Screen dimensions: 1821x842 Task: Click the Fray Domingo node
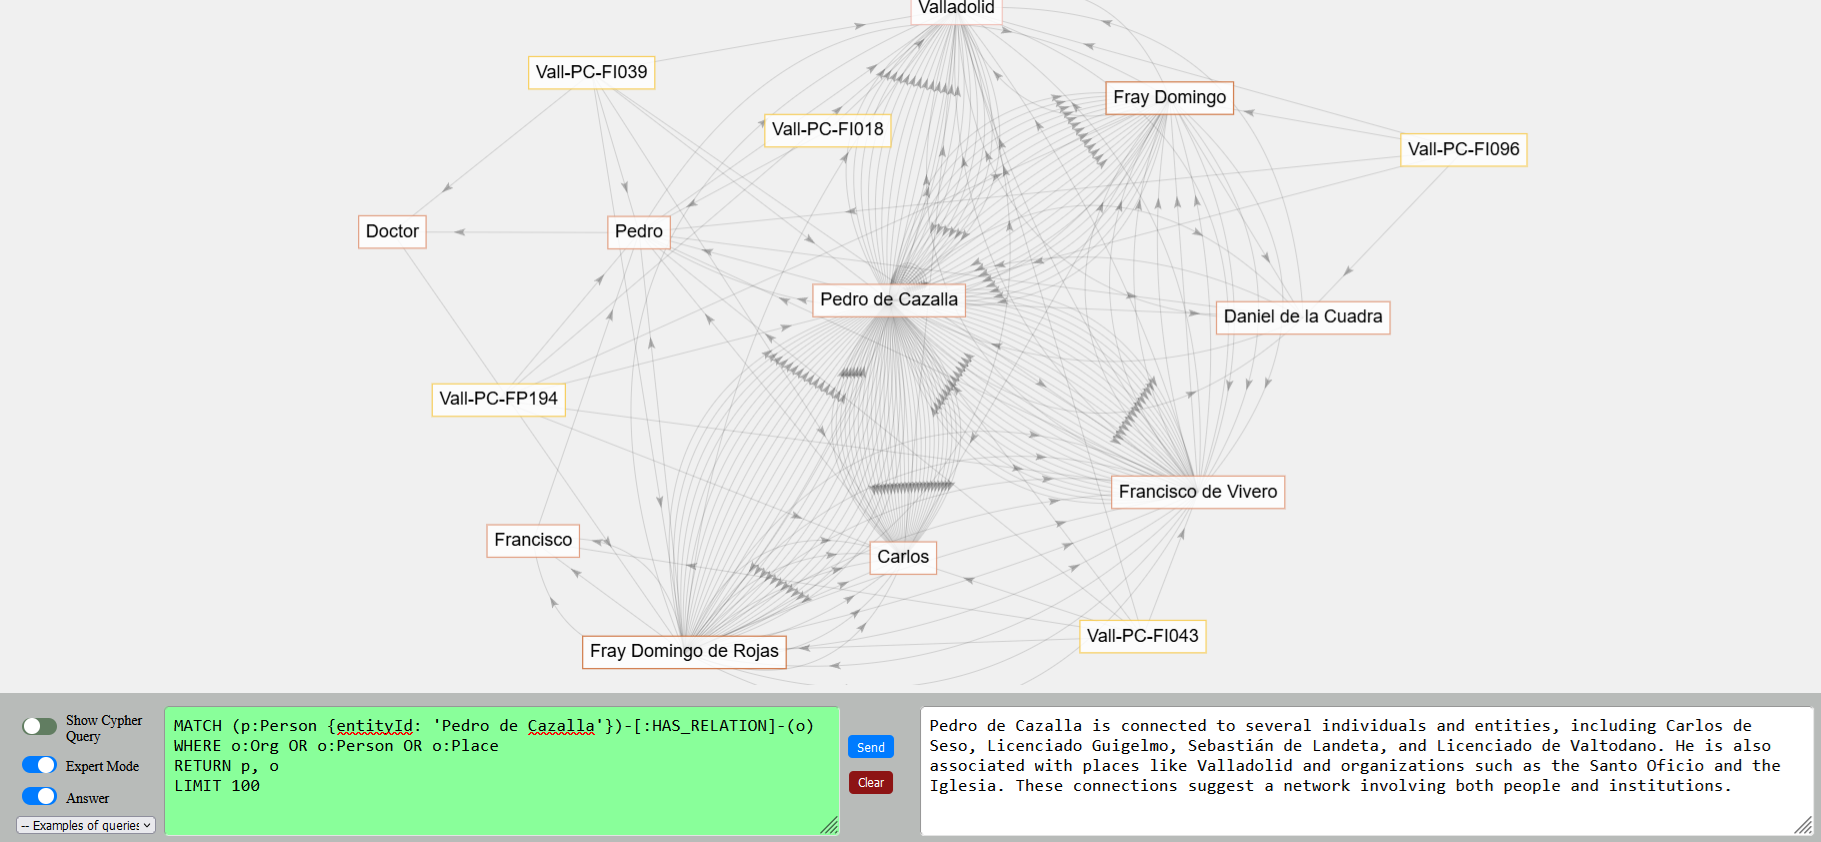pyautogui.click(x=1170, y=97)
